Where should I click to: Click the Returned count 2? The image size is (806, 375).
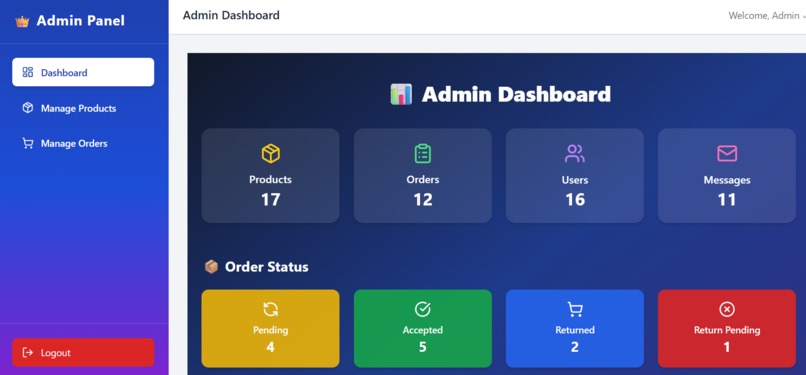[x=575, y=347]
